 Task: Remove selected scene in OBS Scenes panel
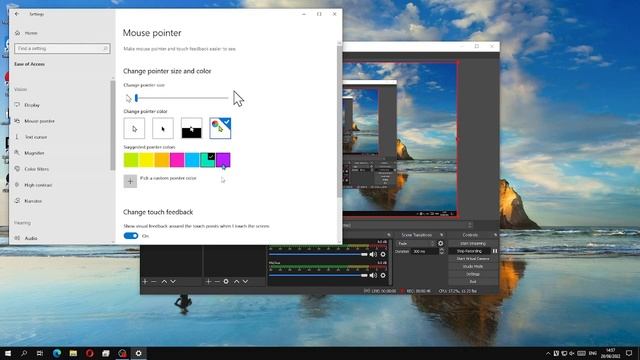154,282
